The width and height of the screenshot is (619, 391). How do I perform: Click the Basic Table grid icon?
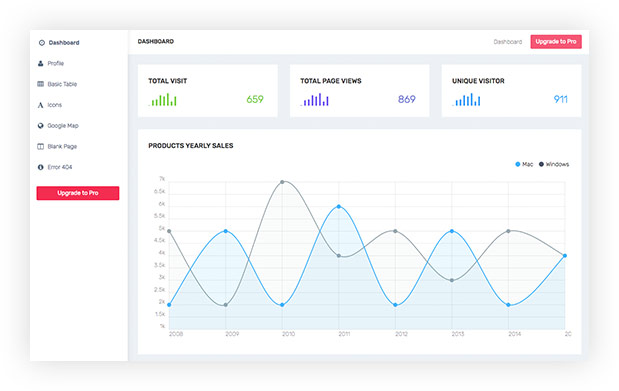pyautogui.click(x=40, y=84)
